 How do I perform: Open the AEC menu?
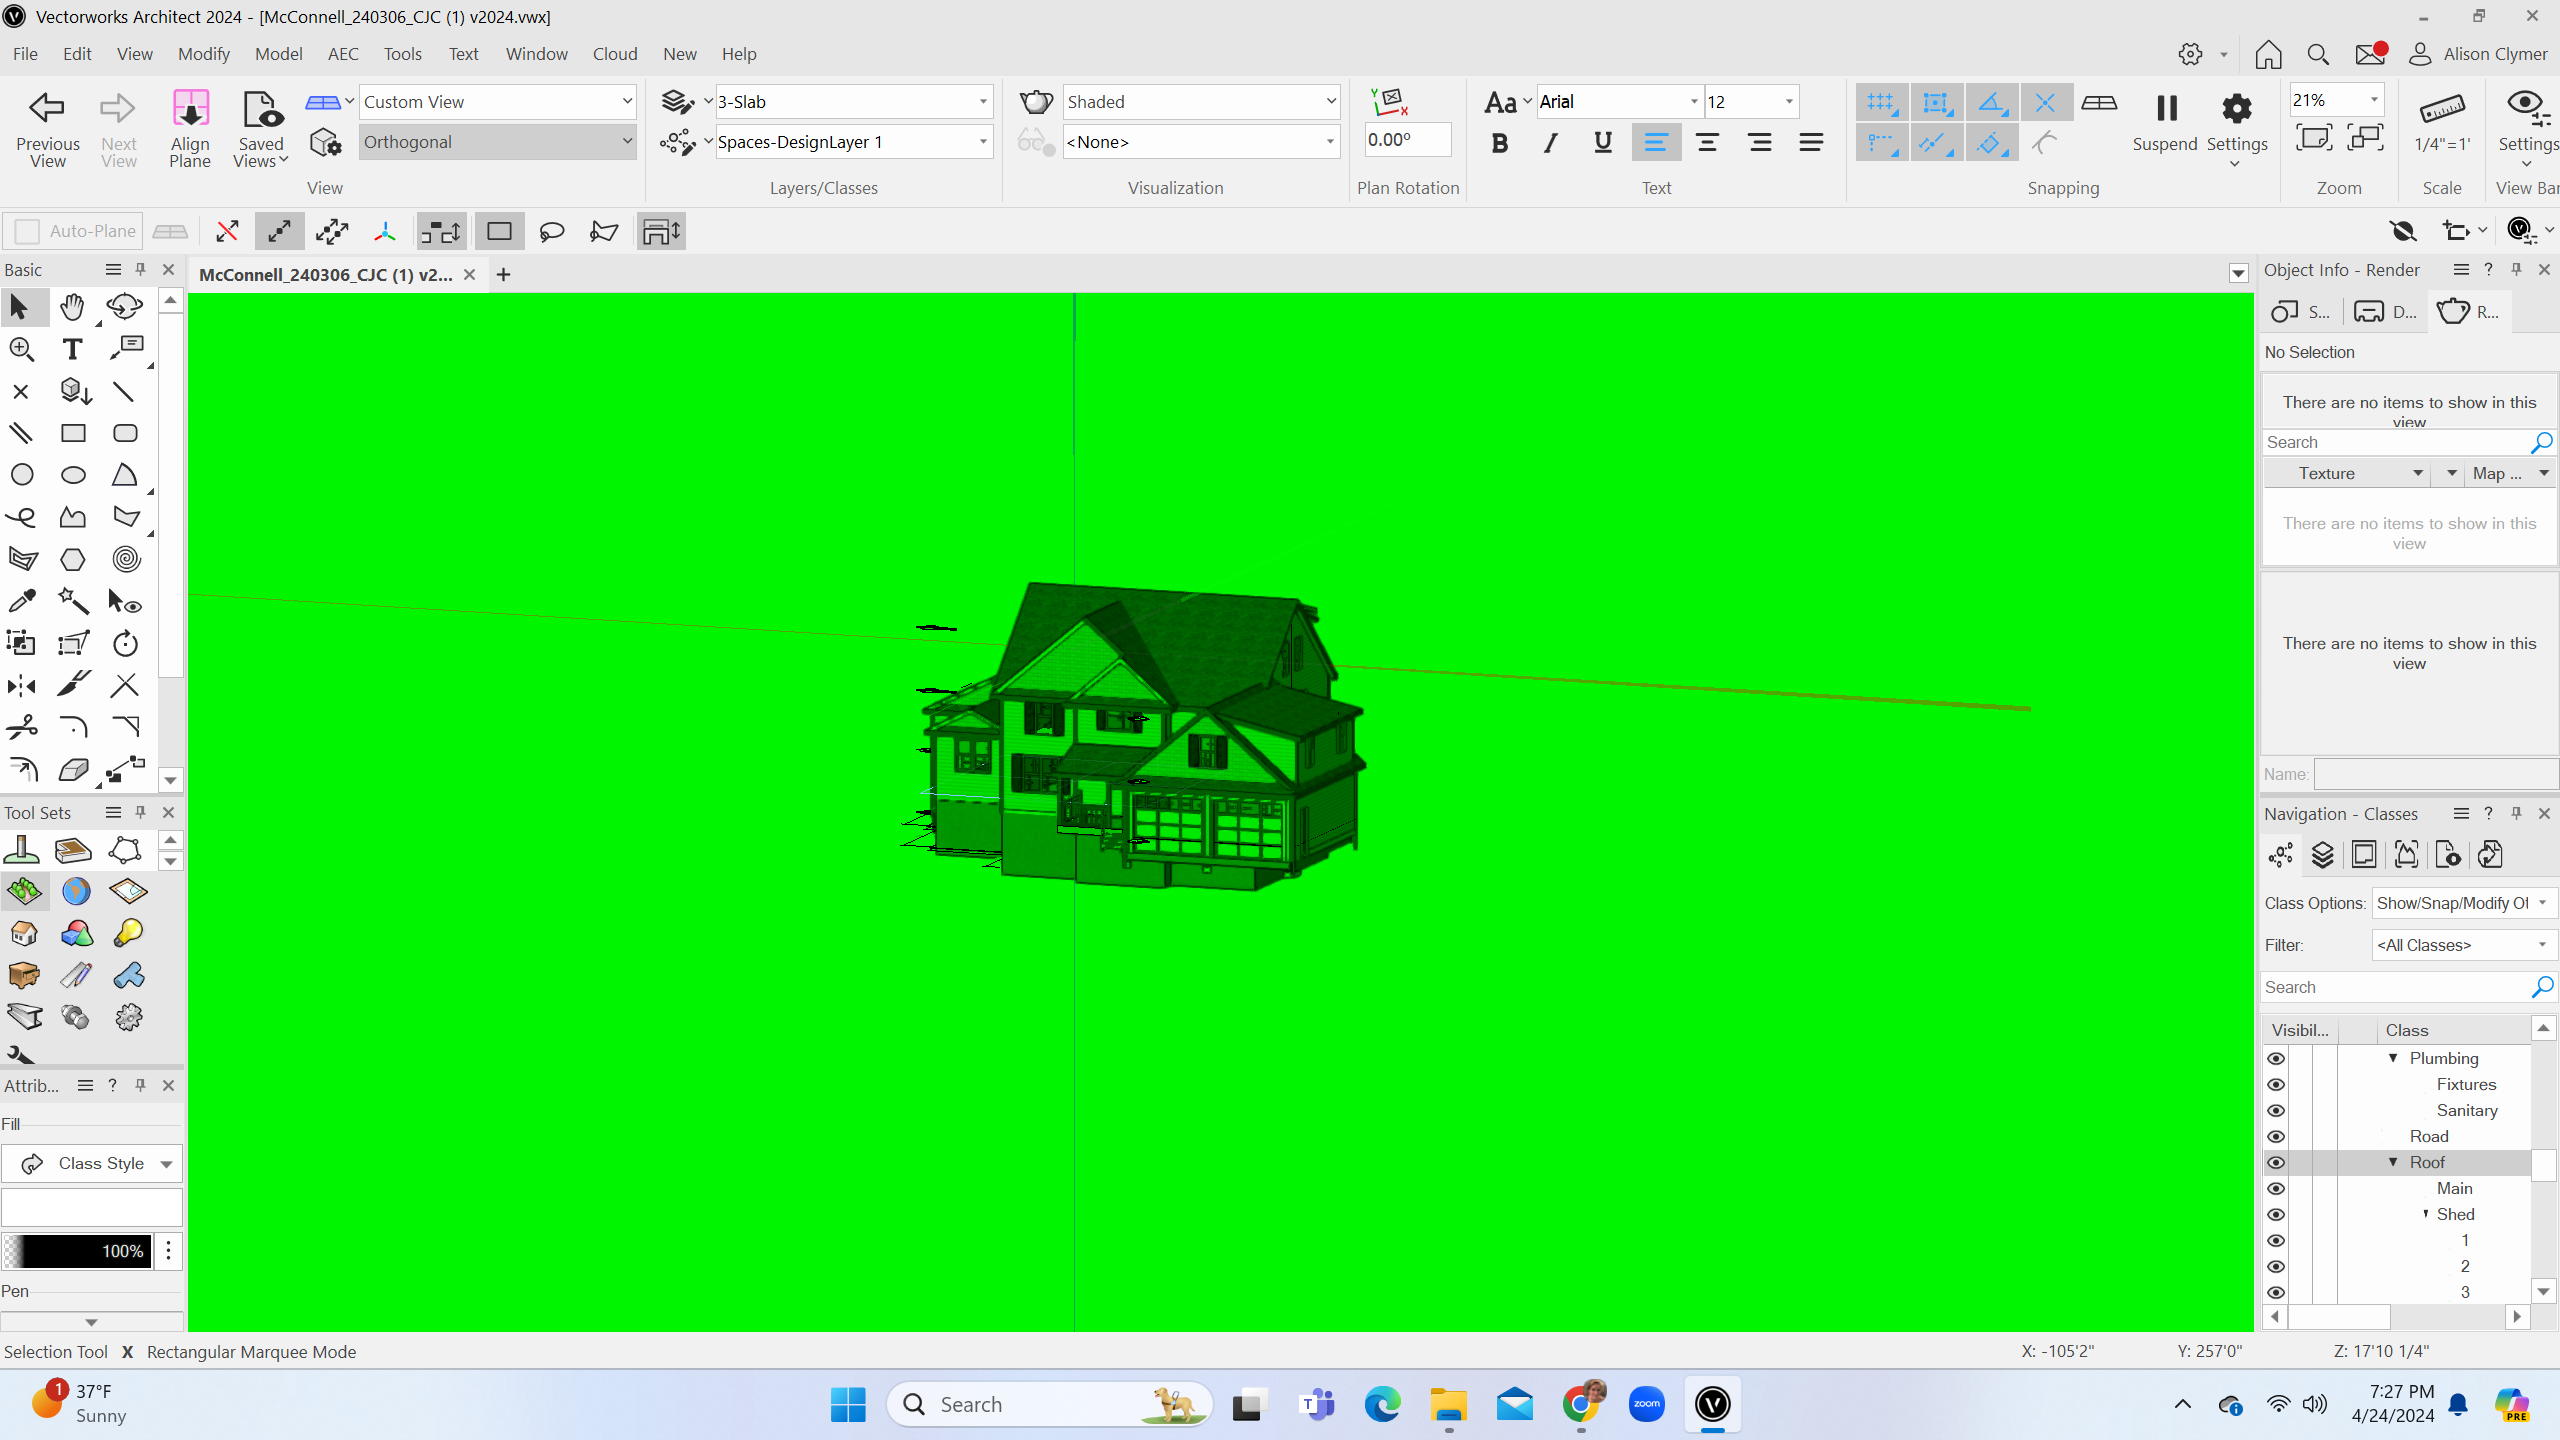(x=343, y=54)
